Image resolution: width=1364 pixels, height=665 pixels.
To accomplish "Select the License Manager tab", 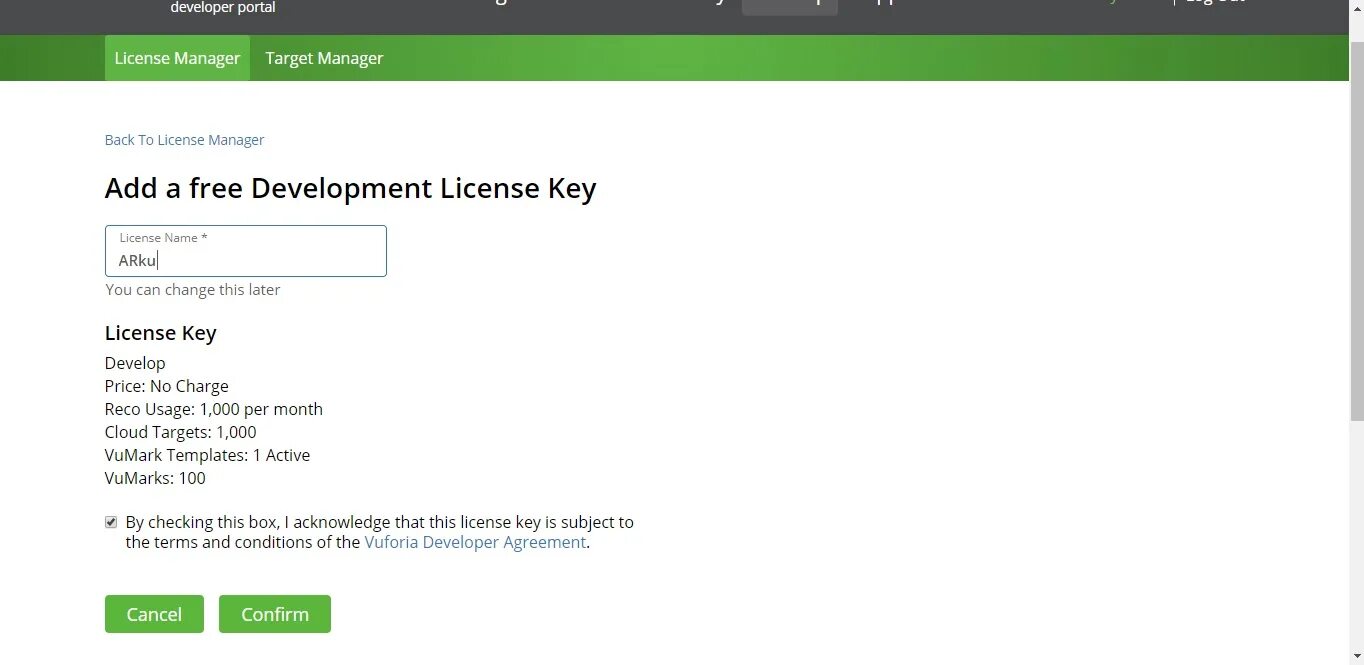I will (177, 58).
